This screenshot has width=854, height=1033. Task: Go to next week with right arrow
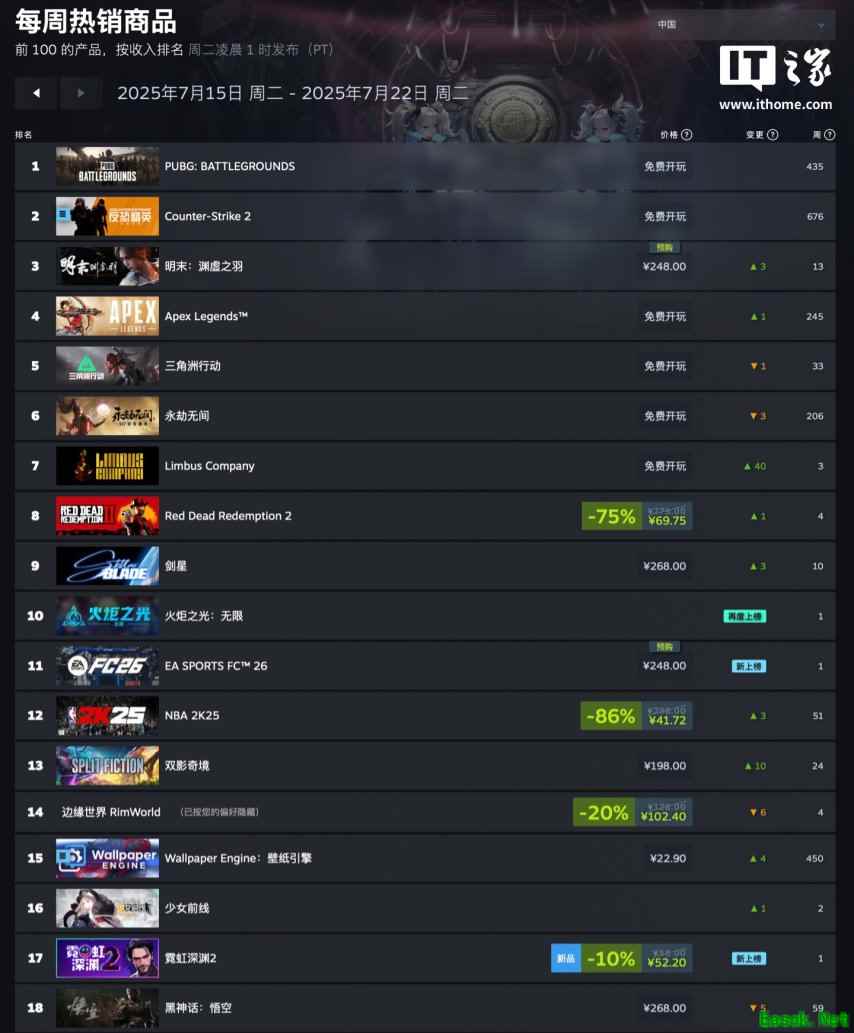80,93
